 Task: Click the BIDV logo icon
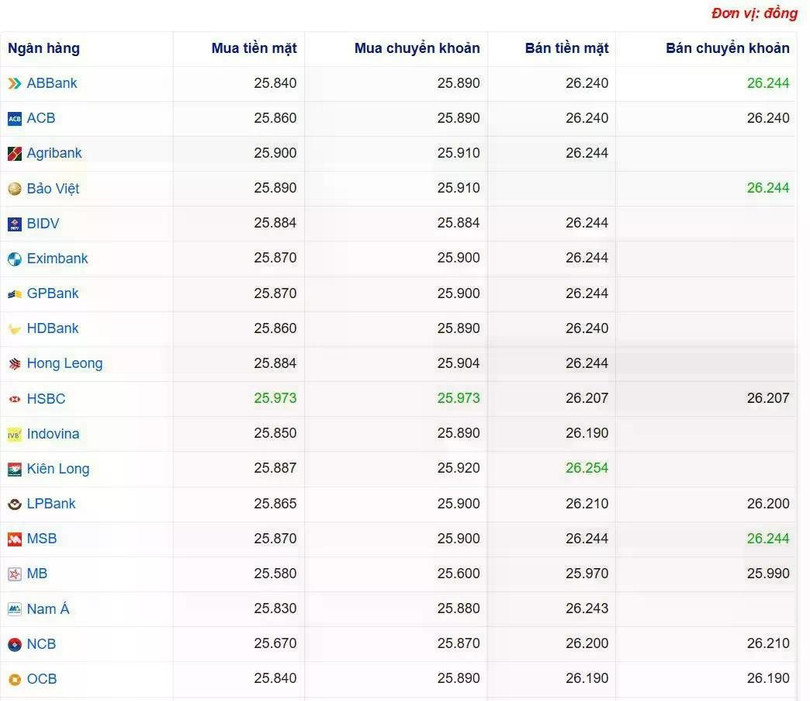(14, 224)
